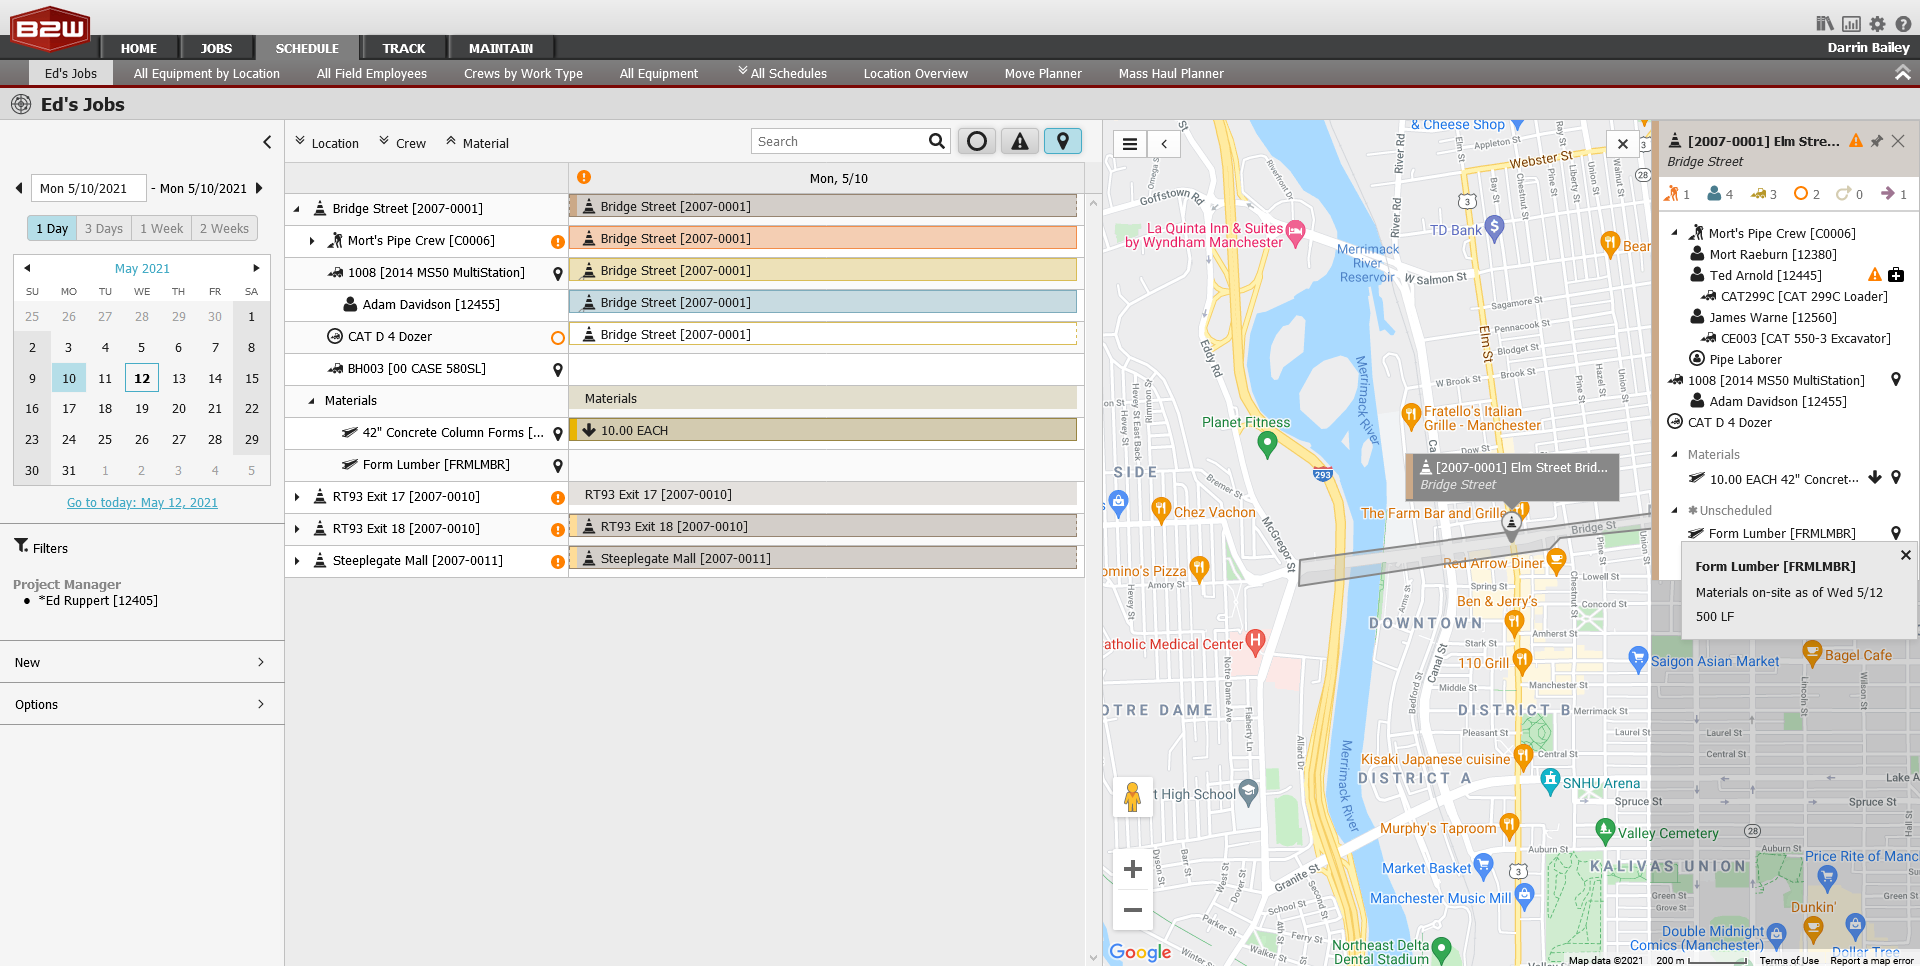Screen dimensions: 1920x966
Task: Collapse the Materials group in schedule
Action: pos(311,401)
